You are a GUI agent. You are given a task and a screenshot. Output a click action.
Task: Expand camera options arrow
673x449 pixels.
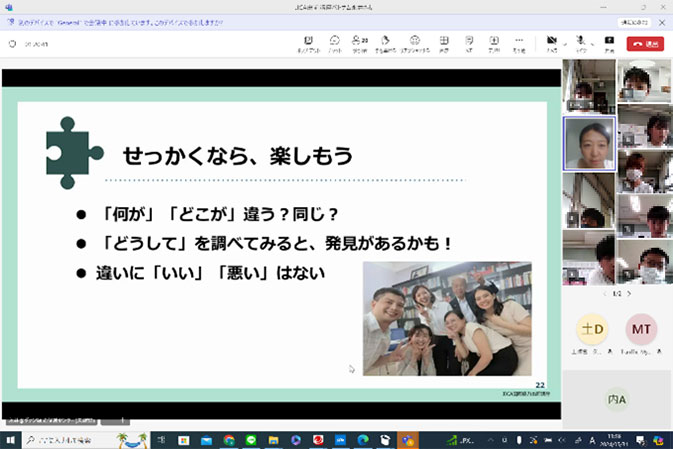[565, 44]
